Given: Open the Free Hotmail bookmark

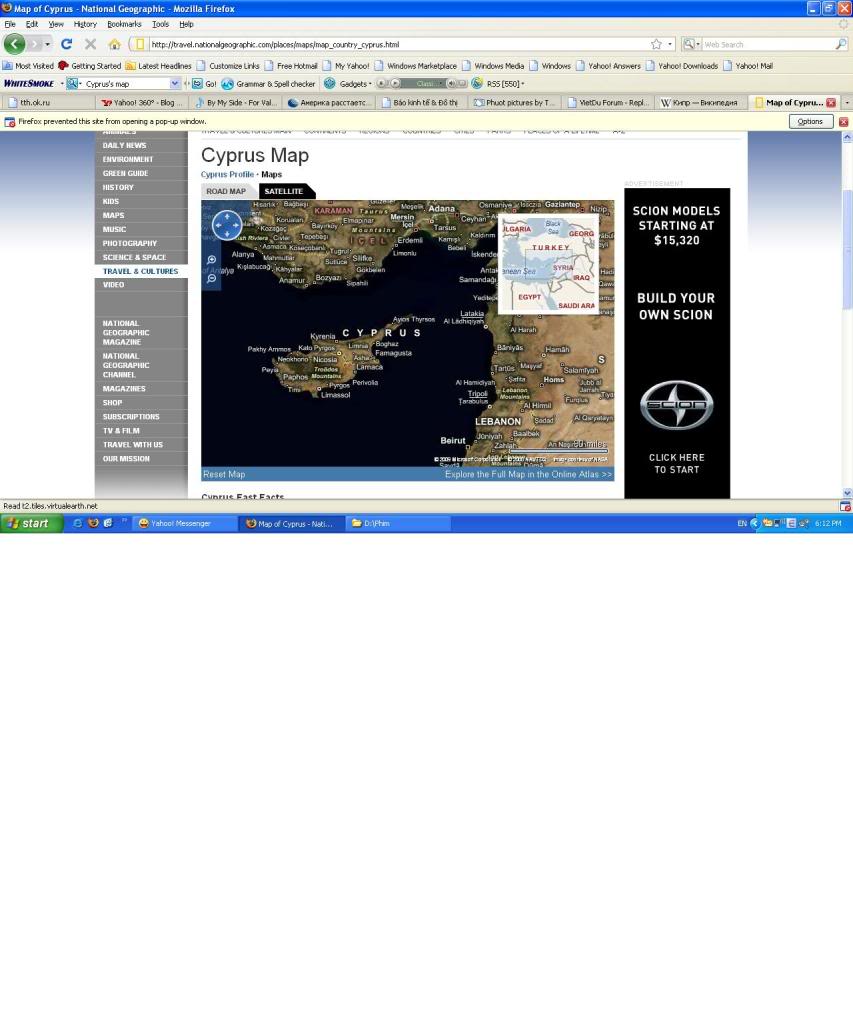Looking at the screenshot, I should pos(291,66).
